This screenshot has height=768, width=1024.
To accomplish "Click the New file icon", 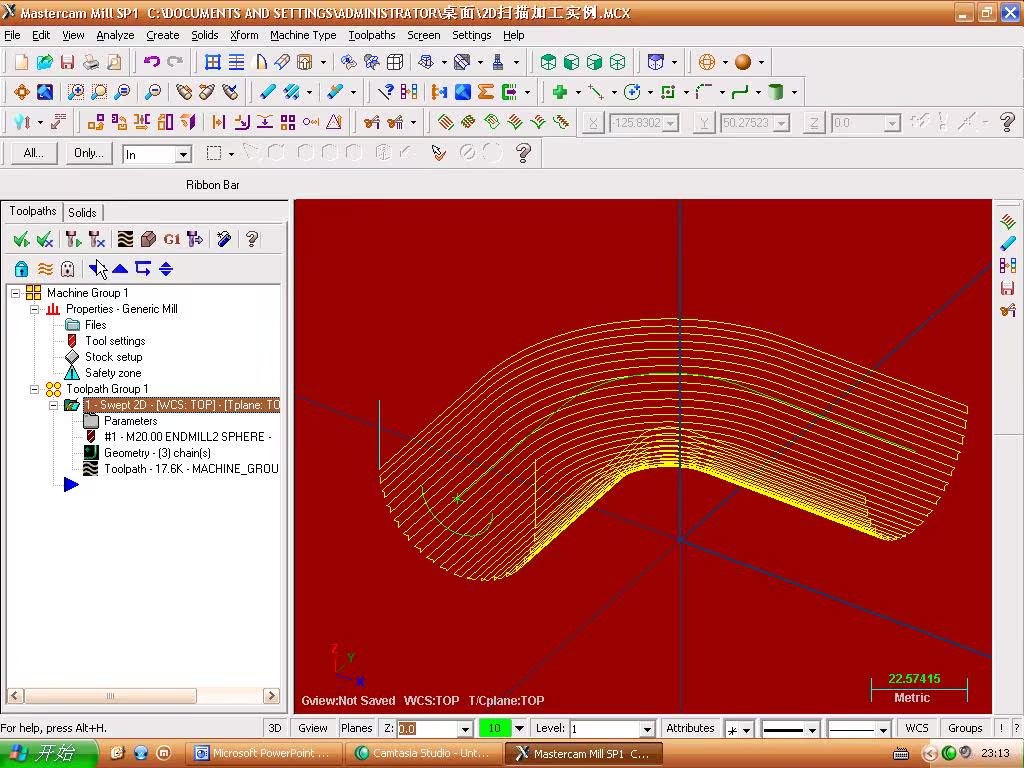I will [21, 62].
